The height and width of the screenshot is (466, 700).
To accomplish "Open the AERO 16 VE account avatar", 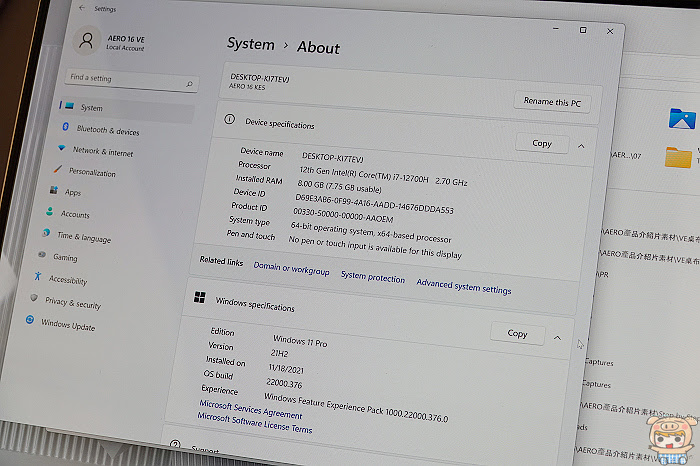I will click(86, 40).
